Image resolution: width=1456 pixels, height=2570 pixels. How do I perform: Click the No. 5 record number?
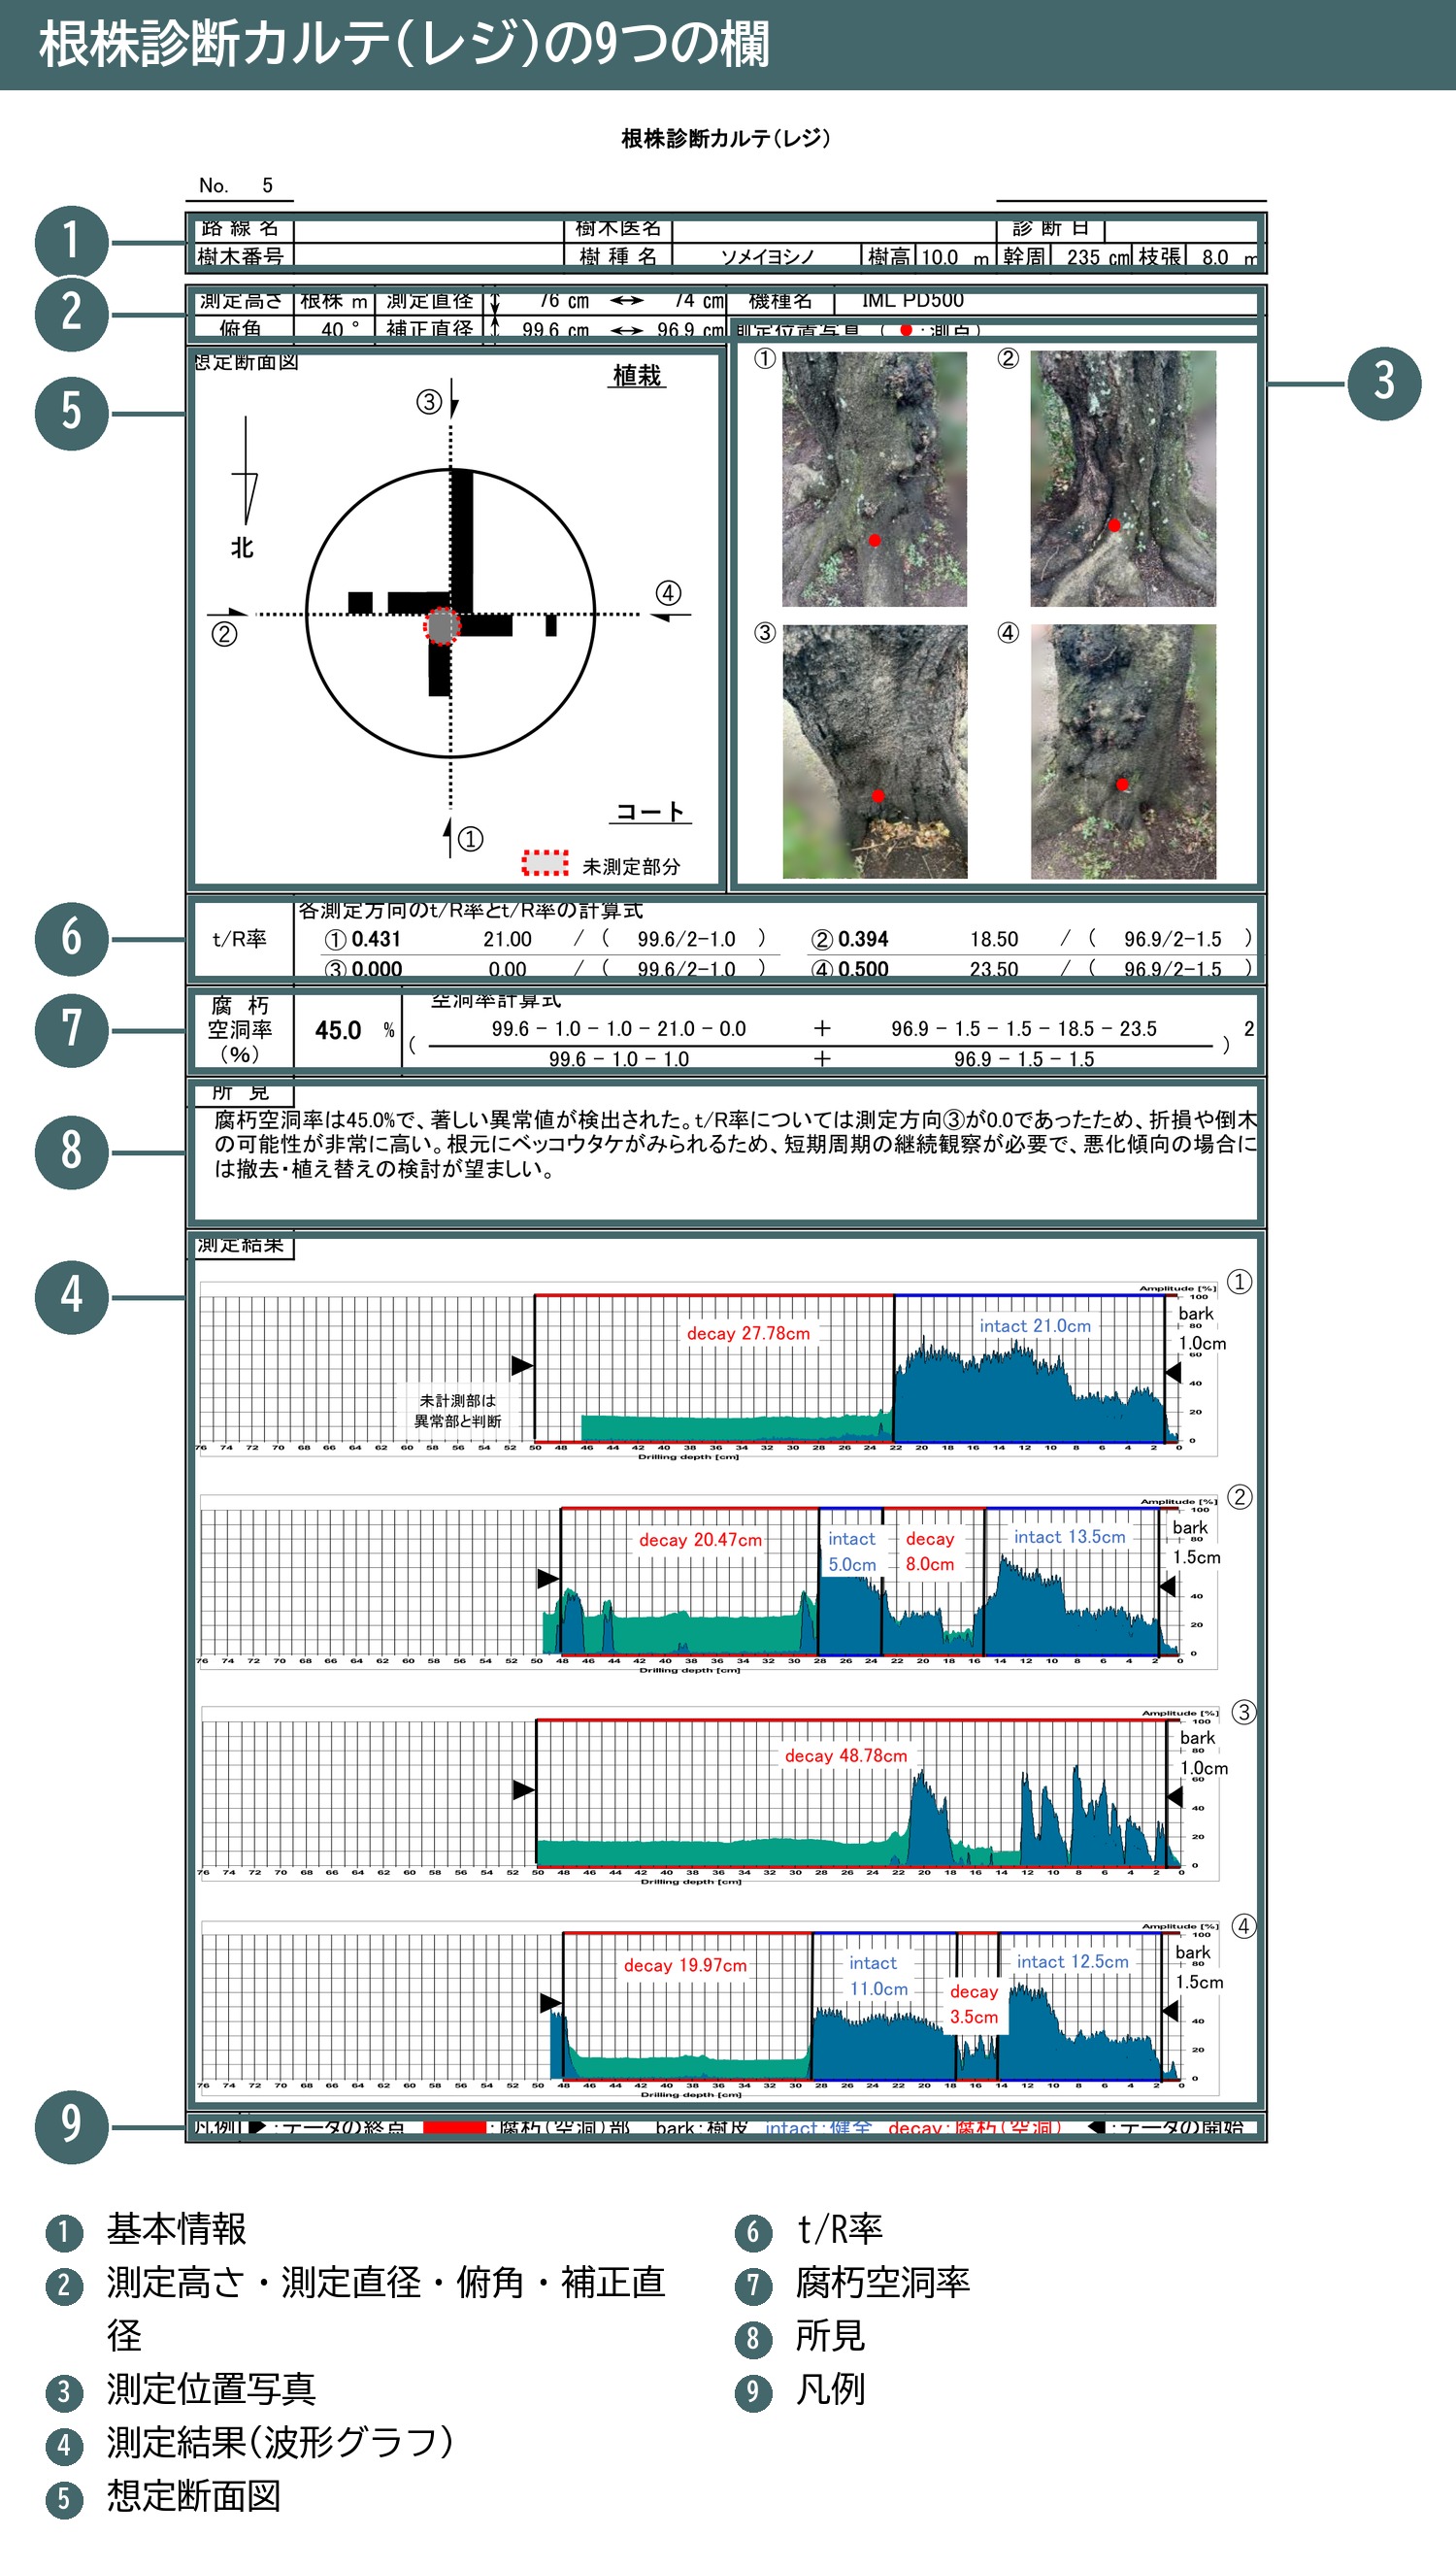(236, 185)
